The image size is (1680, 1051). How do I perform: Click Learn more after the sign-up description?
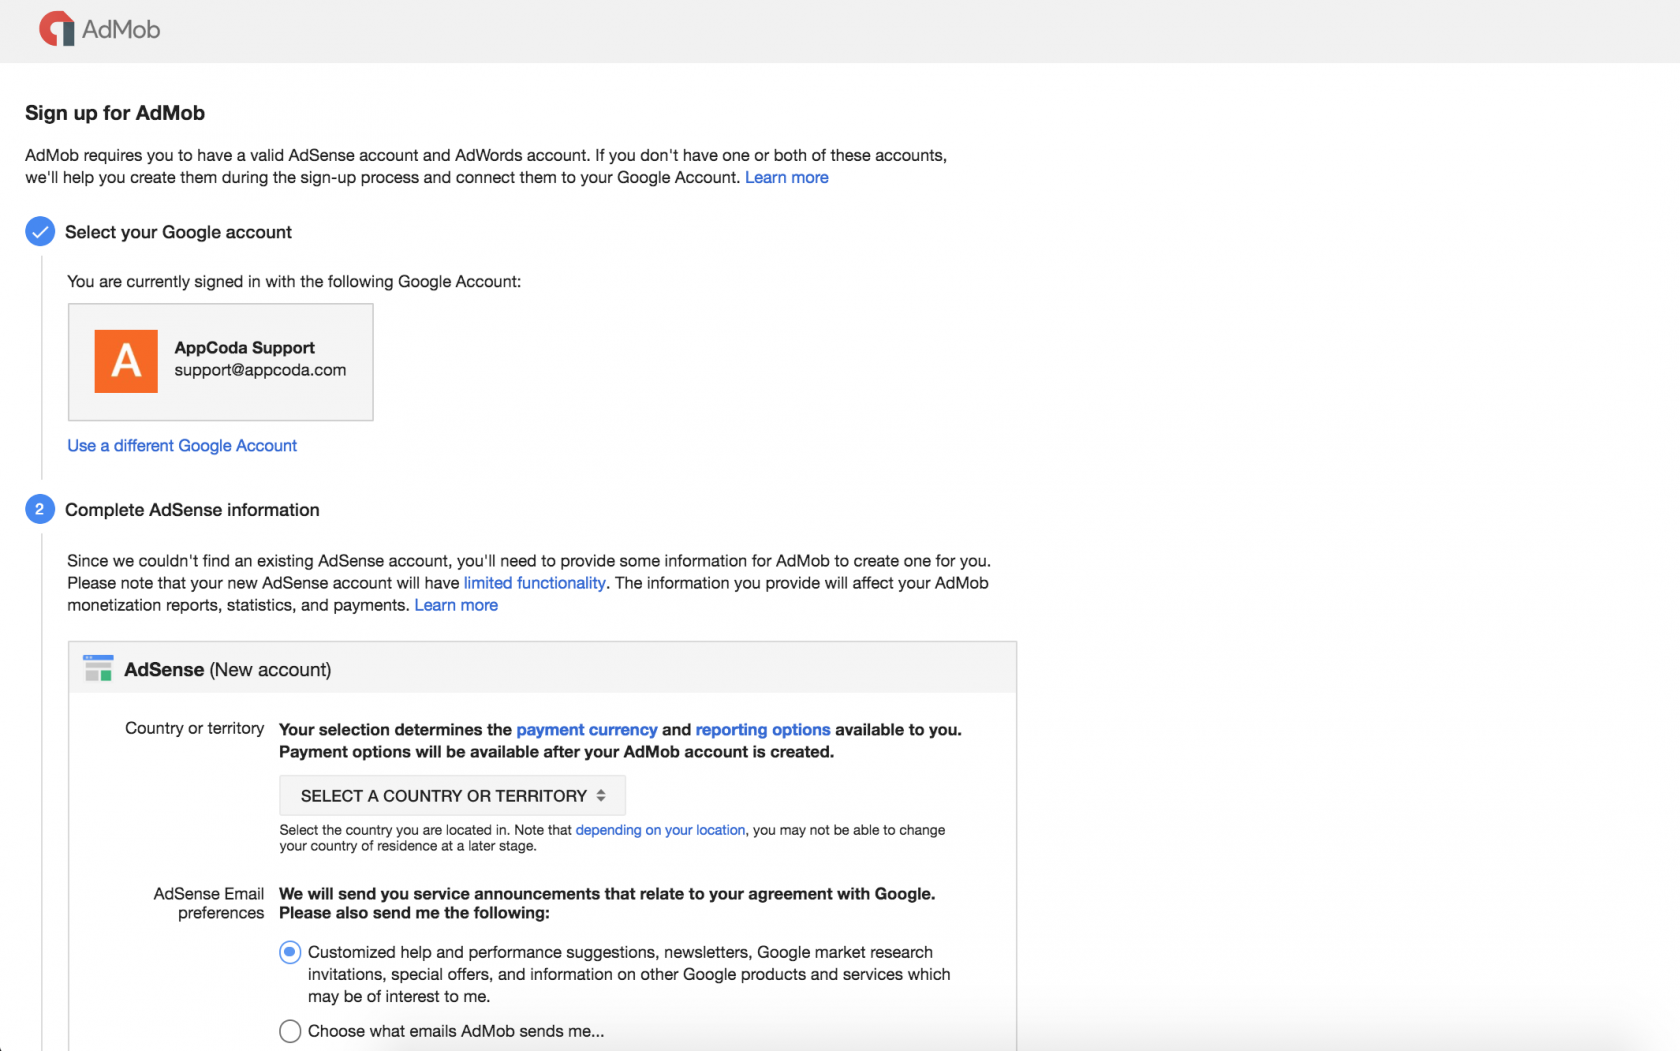786,177
